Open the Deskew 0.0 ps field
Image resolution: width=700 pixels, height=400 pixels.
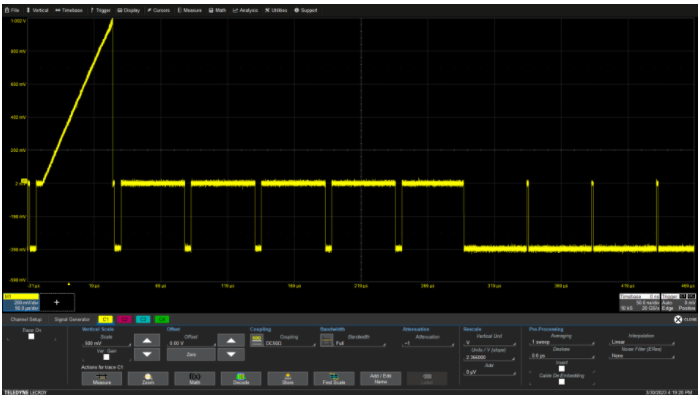click(562, 356)
